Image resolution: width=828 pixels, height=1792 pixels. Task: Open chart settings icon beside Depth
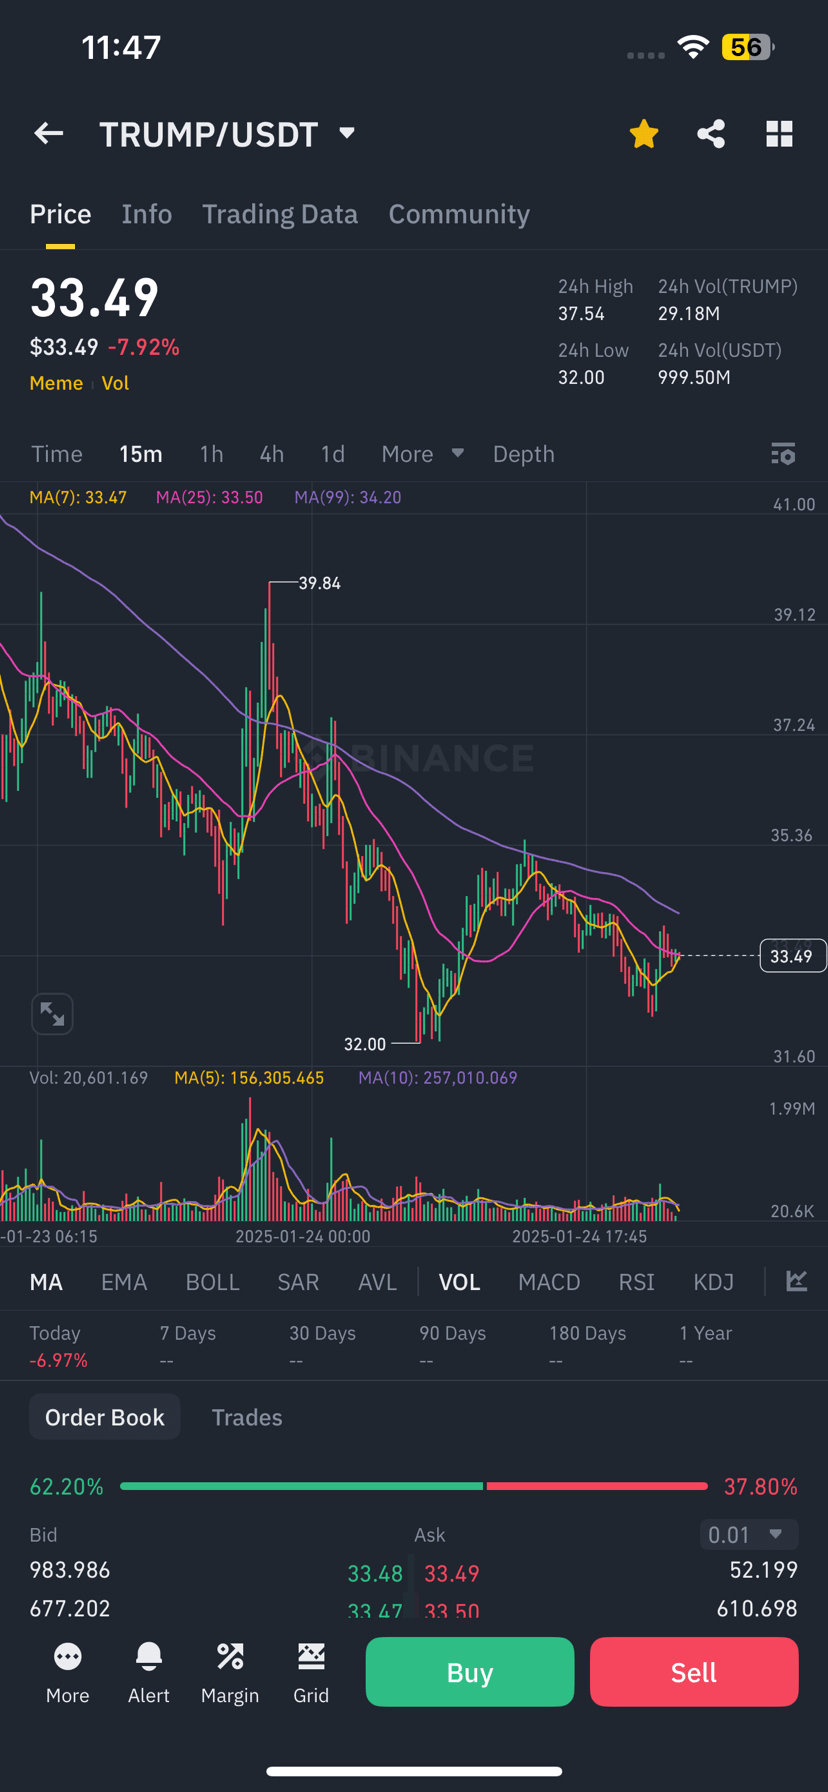[783, 454]
